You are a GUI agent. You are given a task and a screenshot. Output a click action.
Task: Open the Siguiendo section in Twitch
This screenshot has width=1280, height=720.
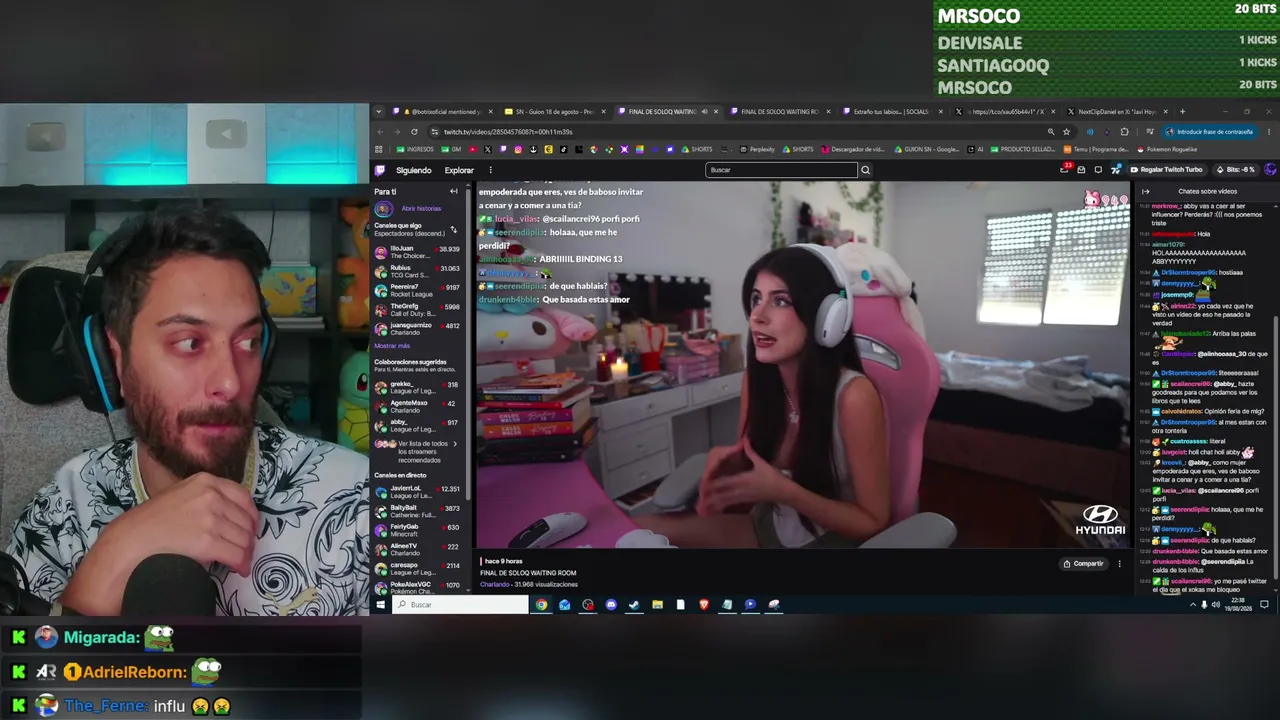click(x=413, y=171)
